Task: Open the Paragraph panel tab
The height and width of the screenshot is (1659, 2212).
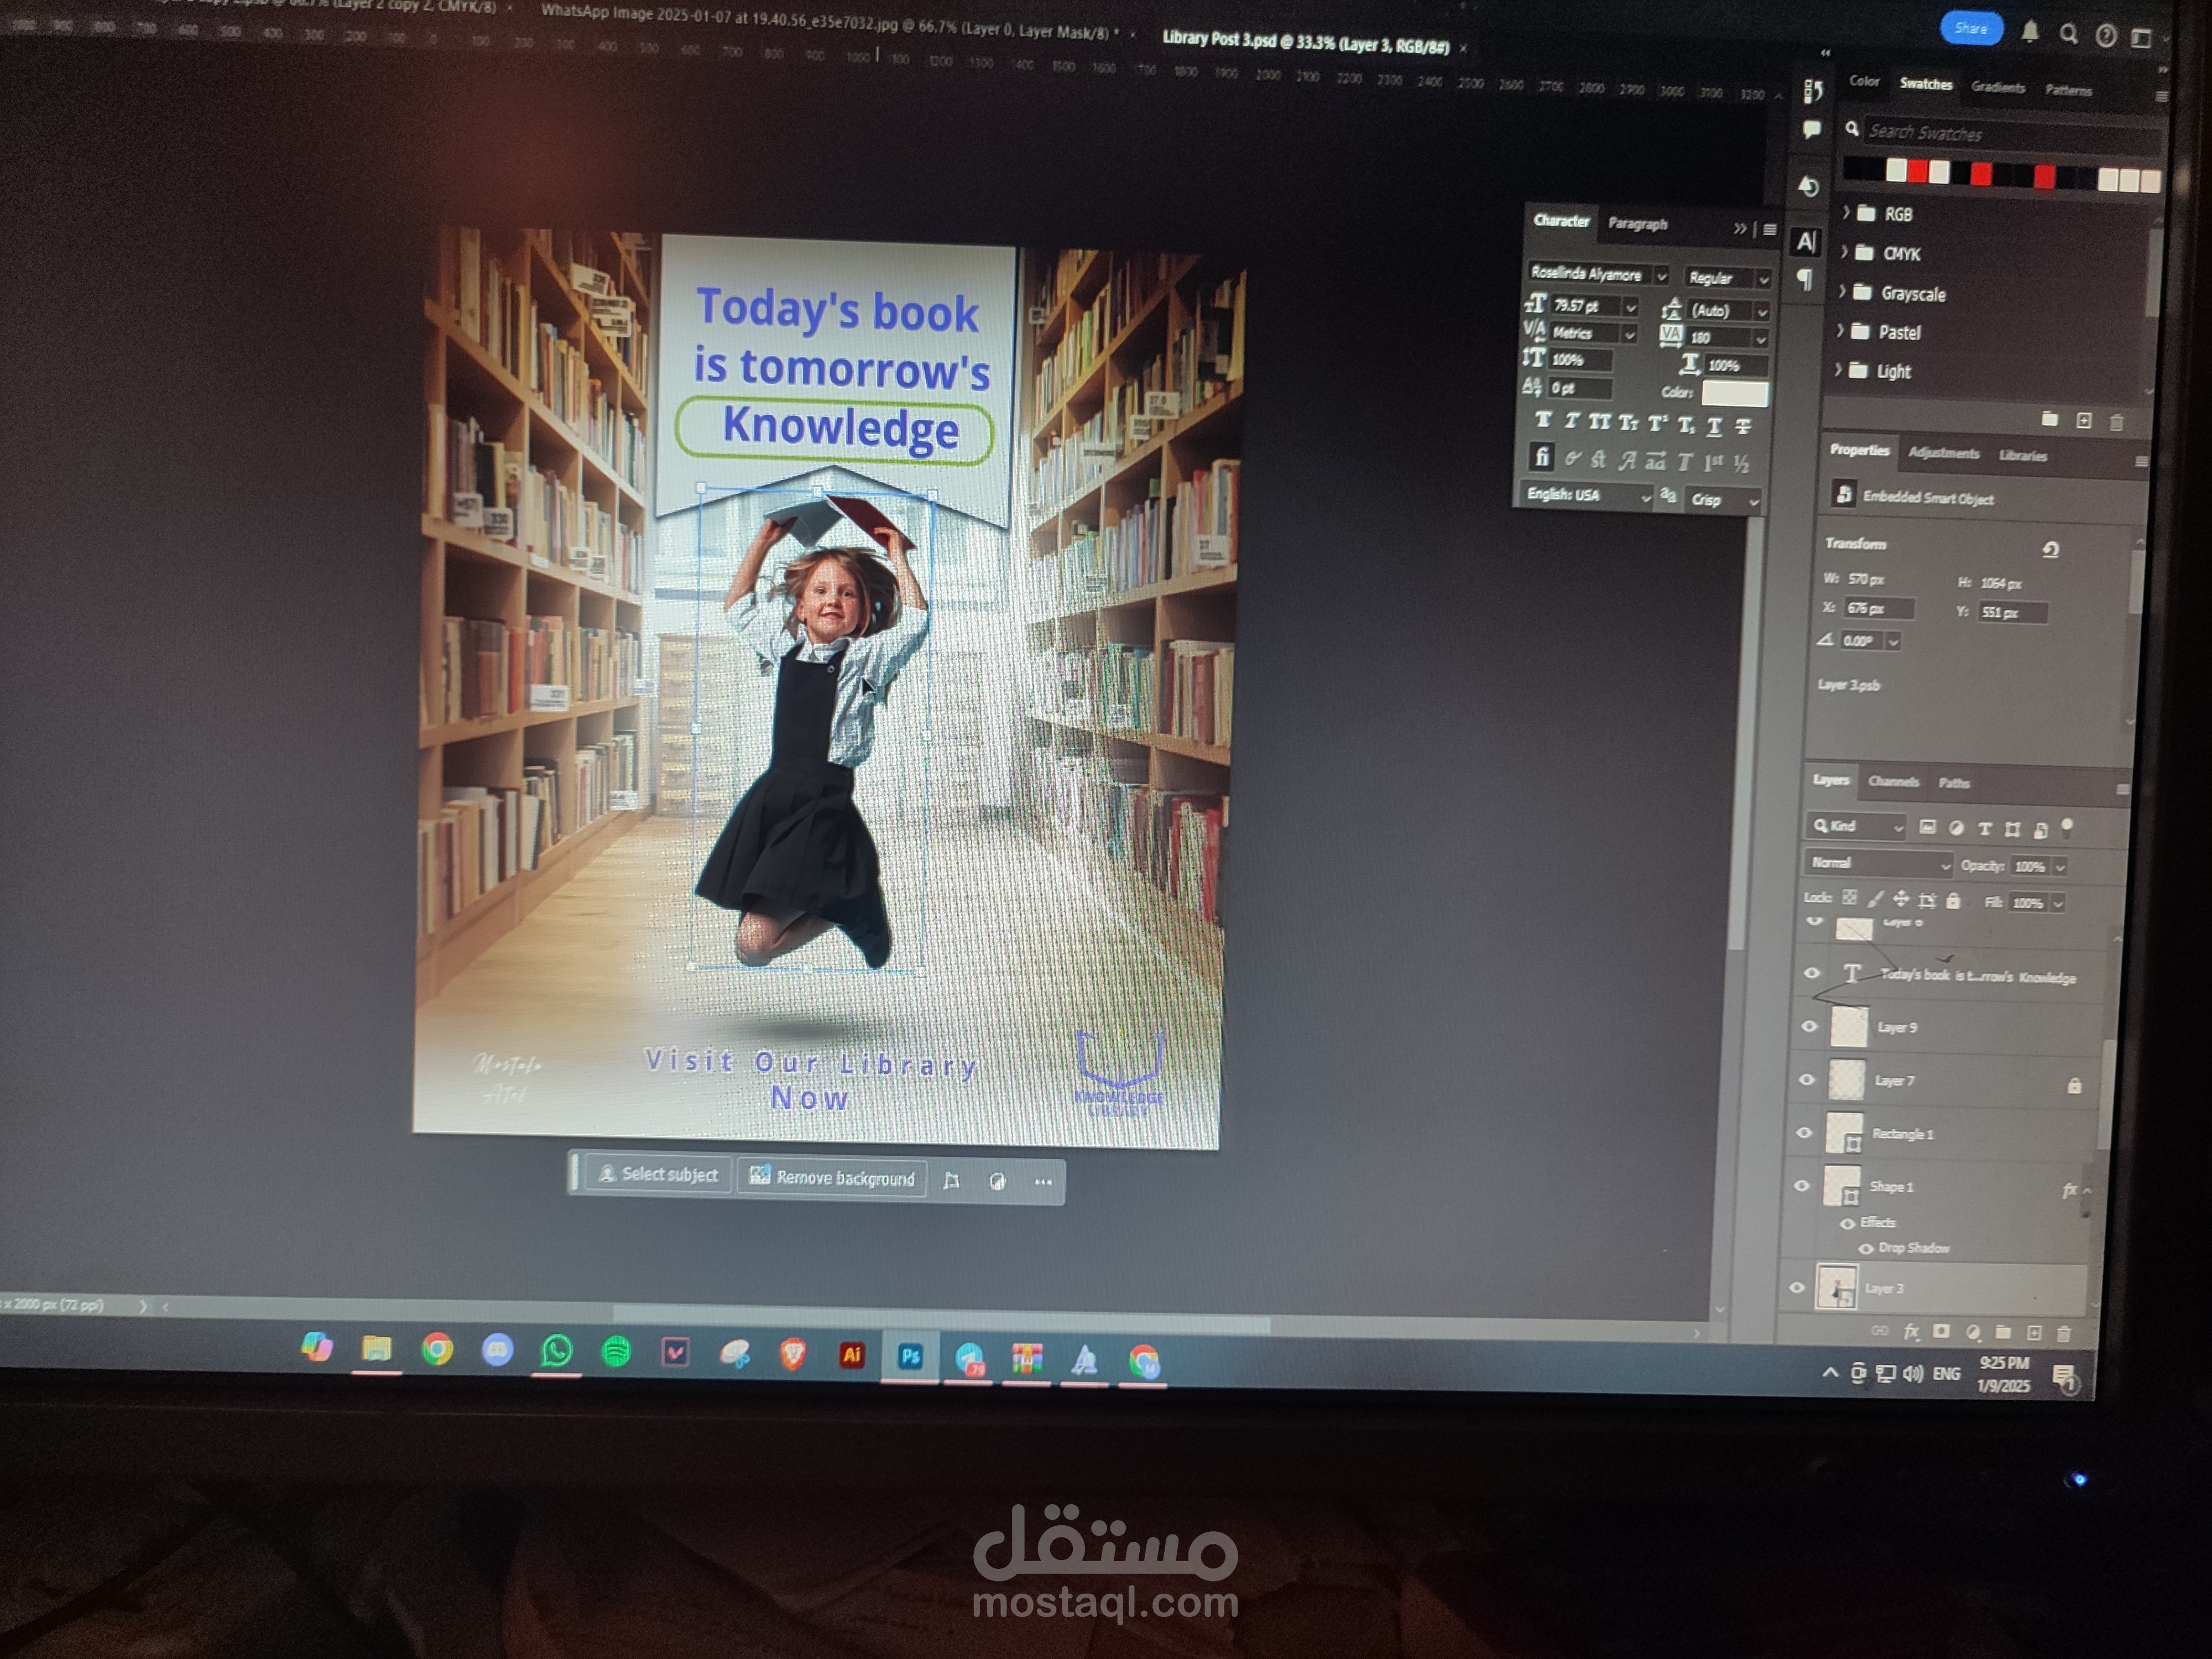Action: point(1637,224)
